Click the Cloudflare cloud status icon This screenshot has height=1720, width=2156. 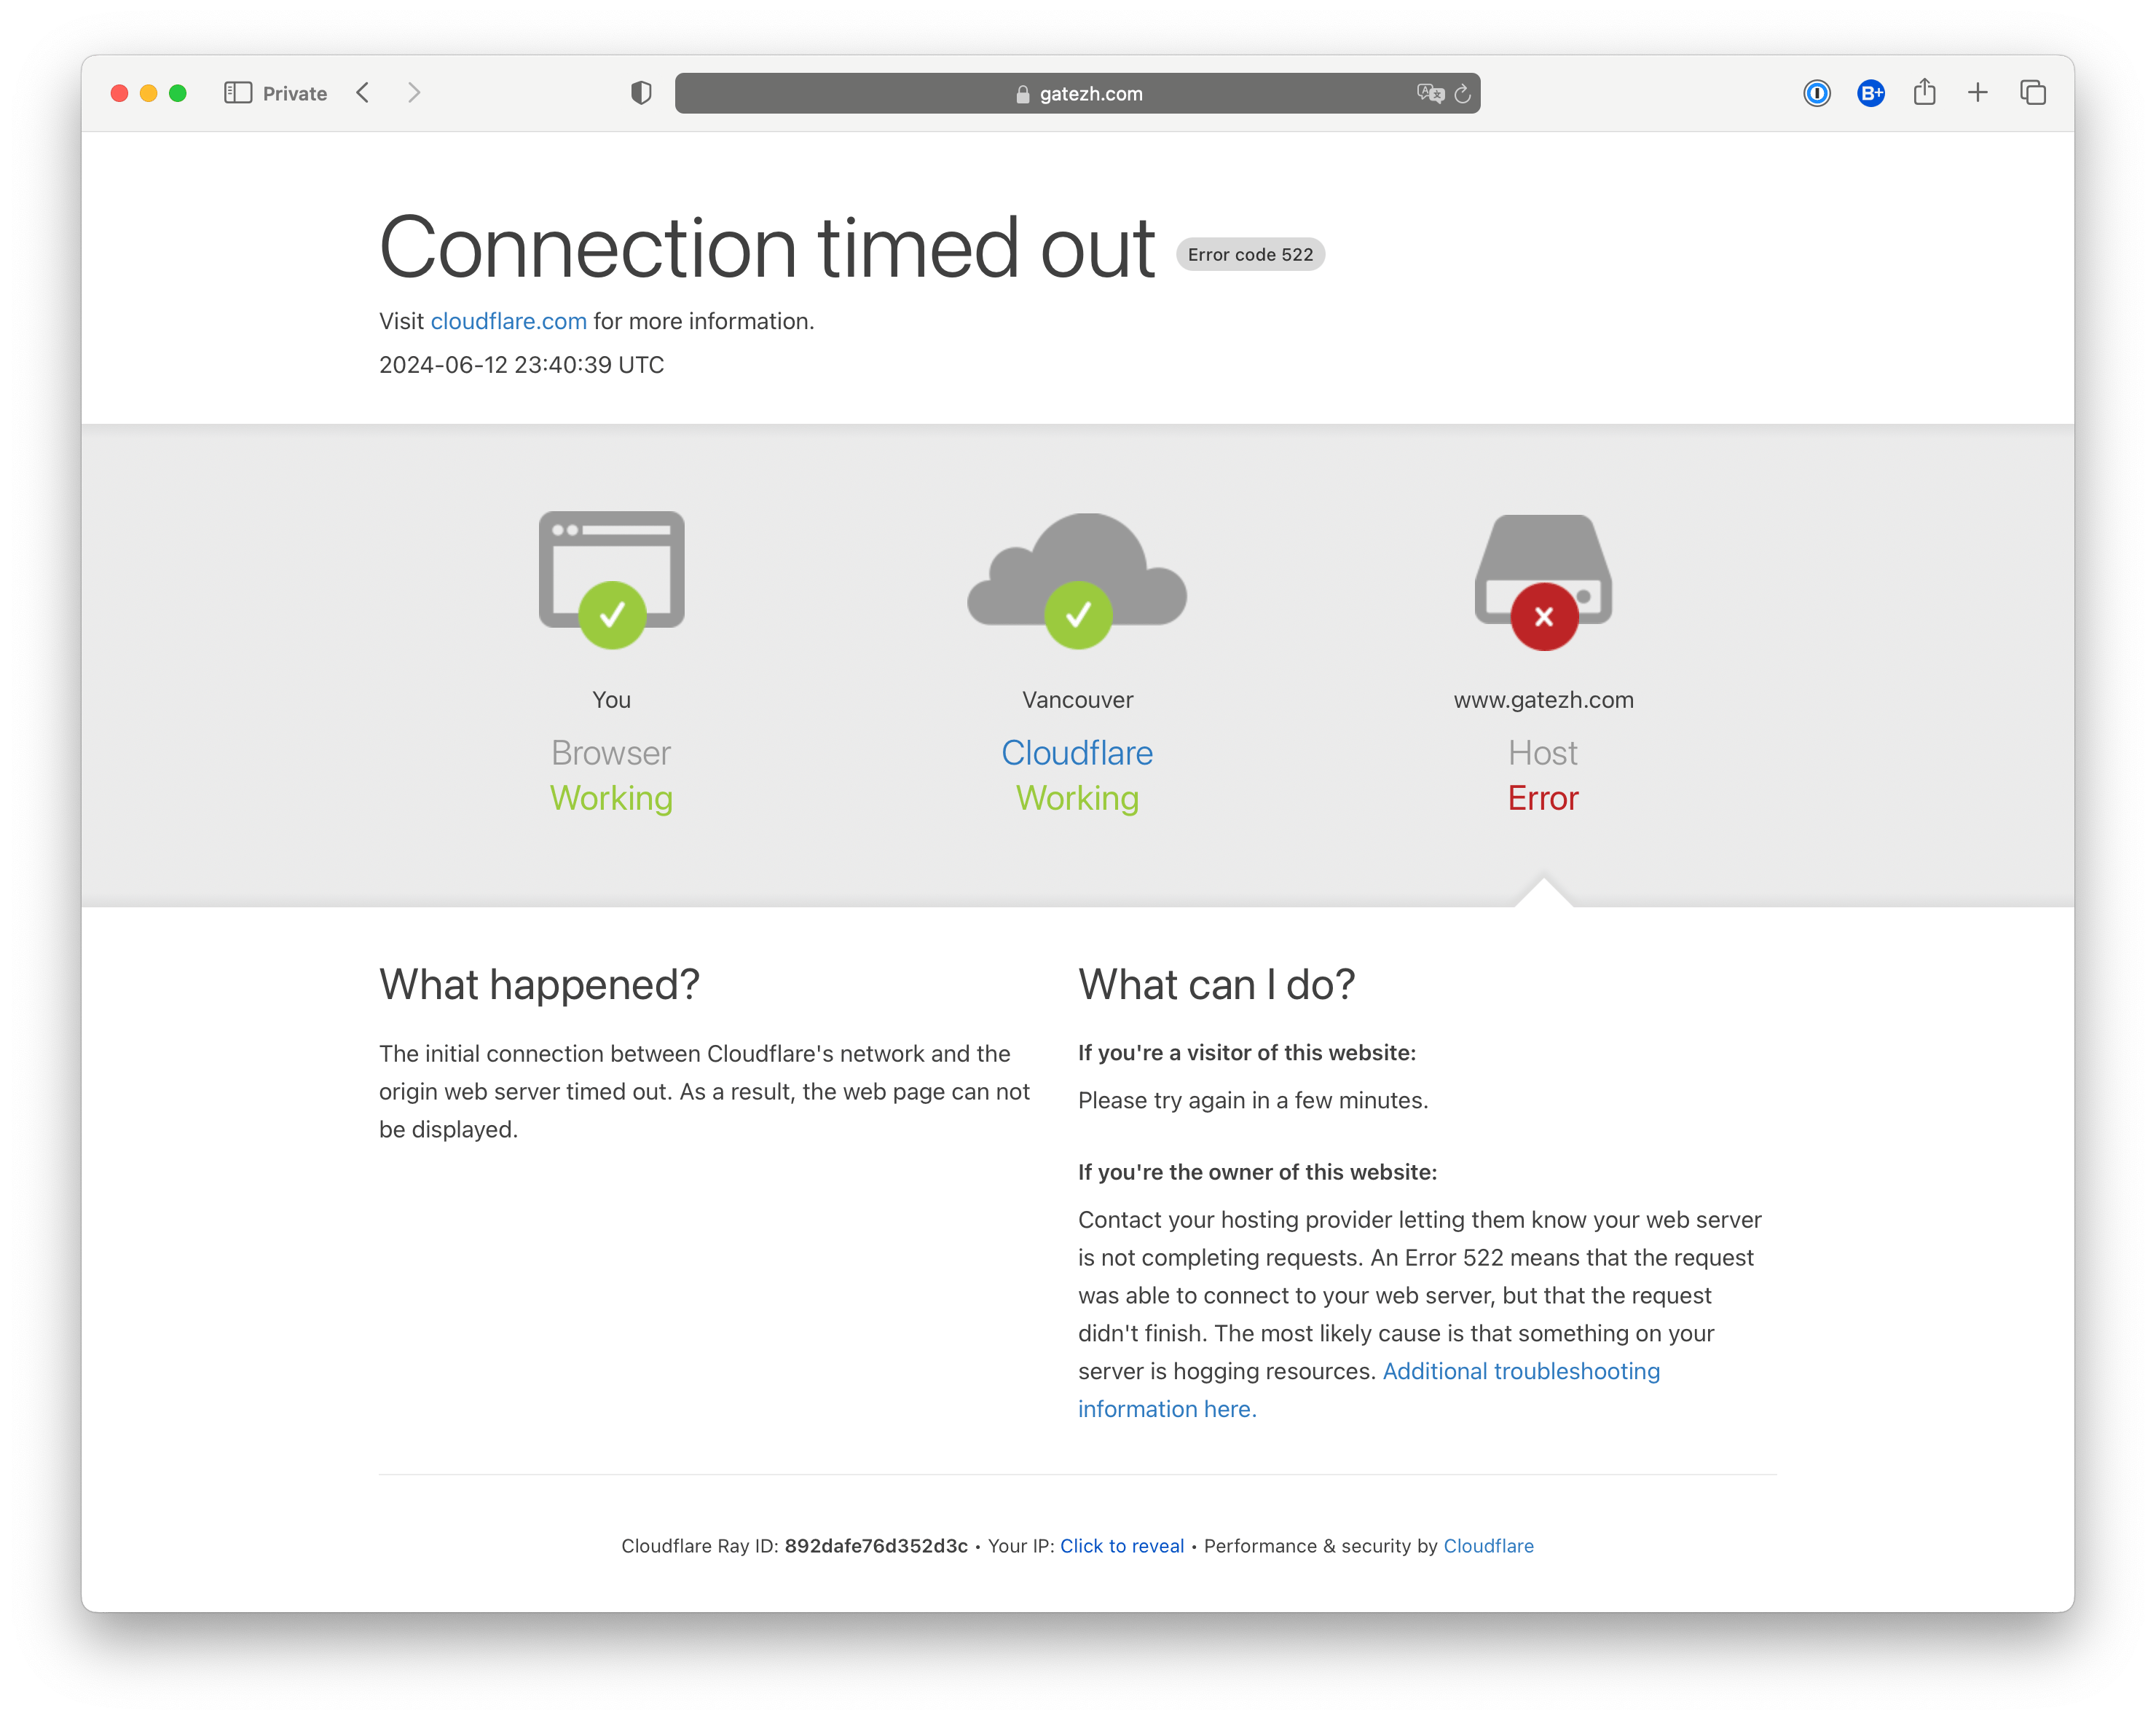(1077, 580)
